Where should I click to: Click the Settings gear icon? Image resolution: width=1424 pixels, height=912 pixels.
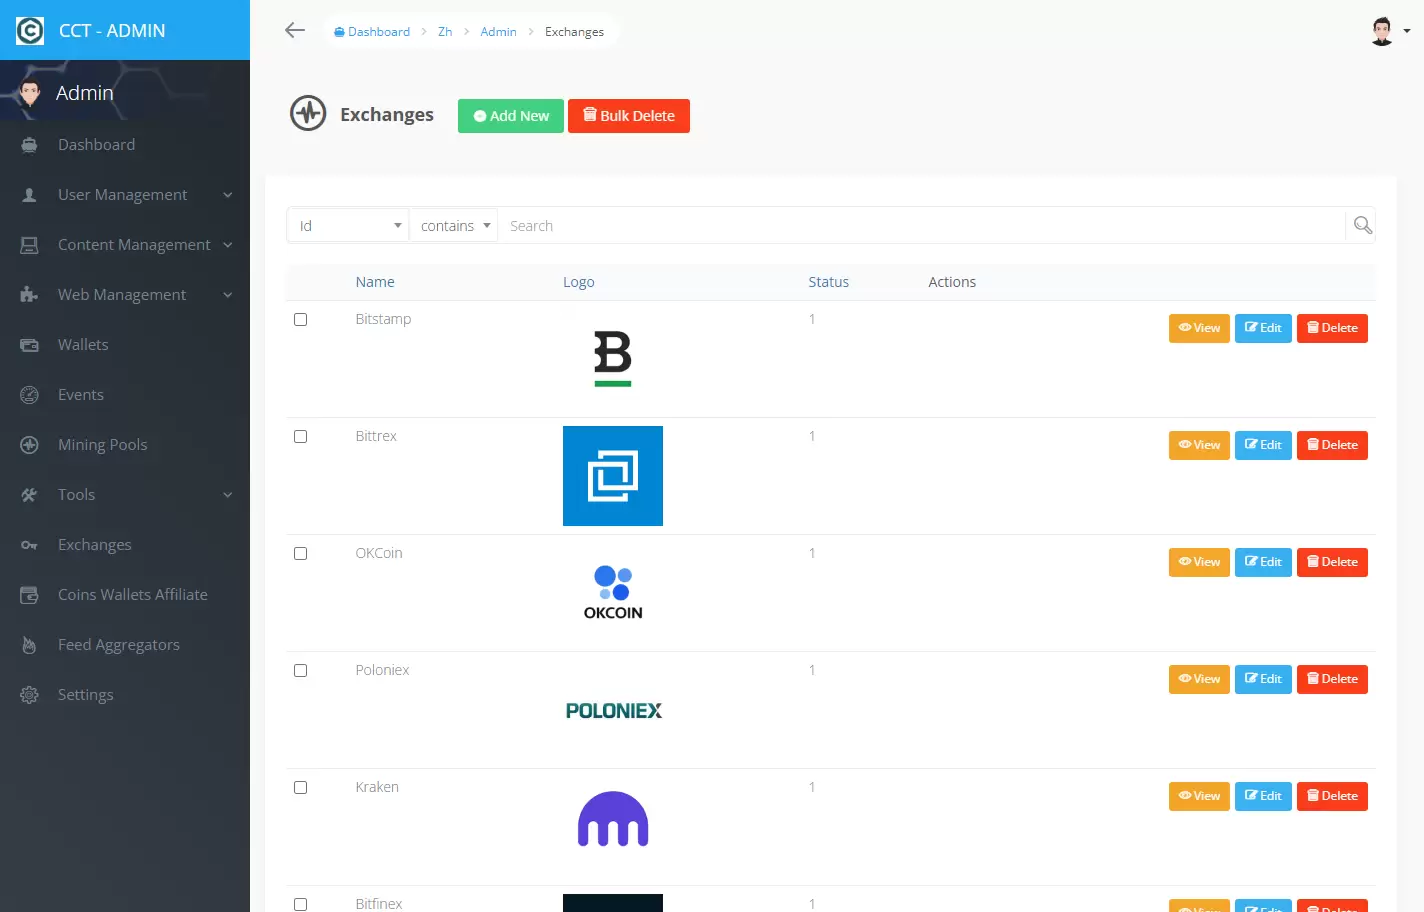click(29, 695)
